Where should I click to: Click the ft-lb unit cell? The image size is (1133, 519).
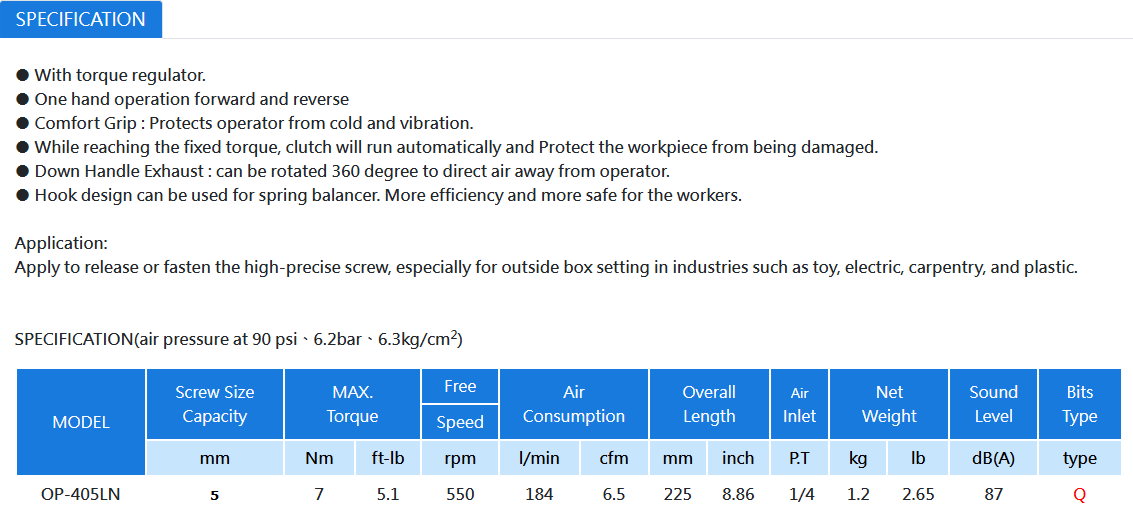[x=387, y=458]
